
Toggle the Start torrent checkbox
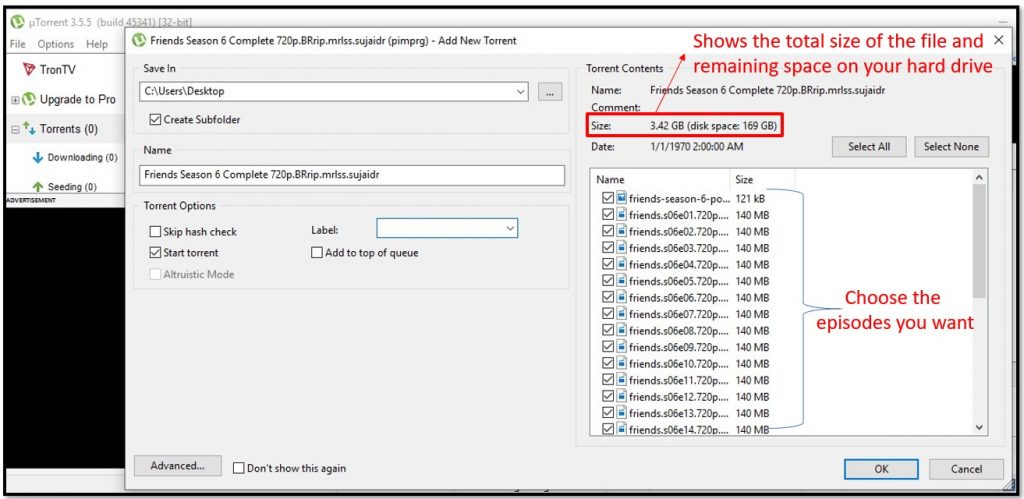click(x=155, y=252)
